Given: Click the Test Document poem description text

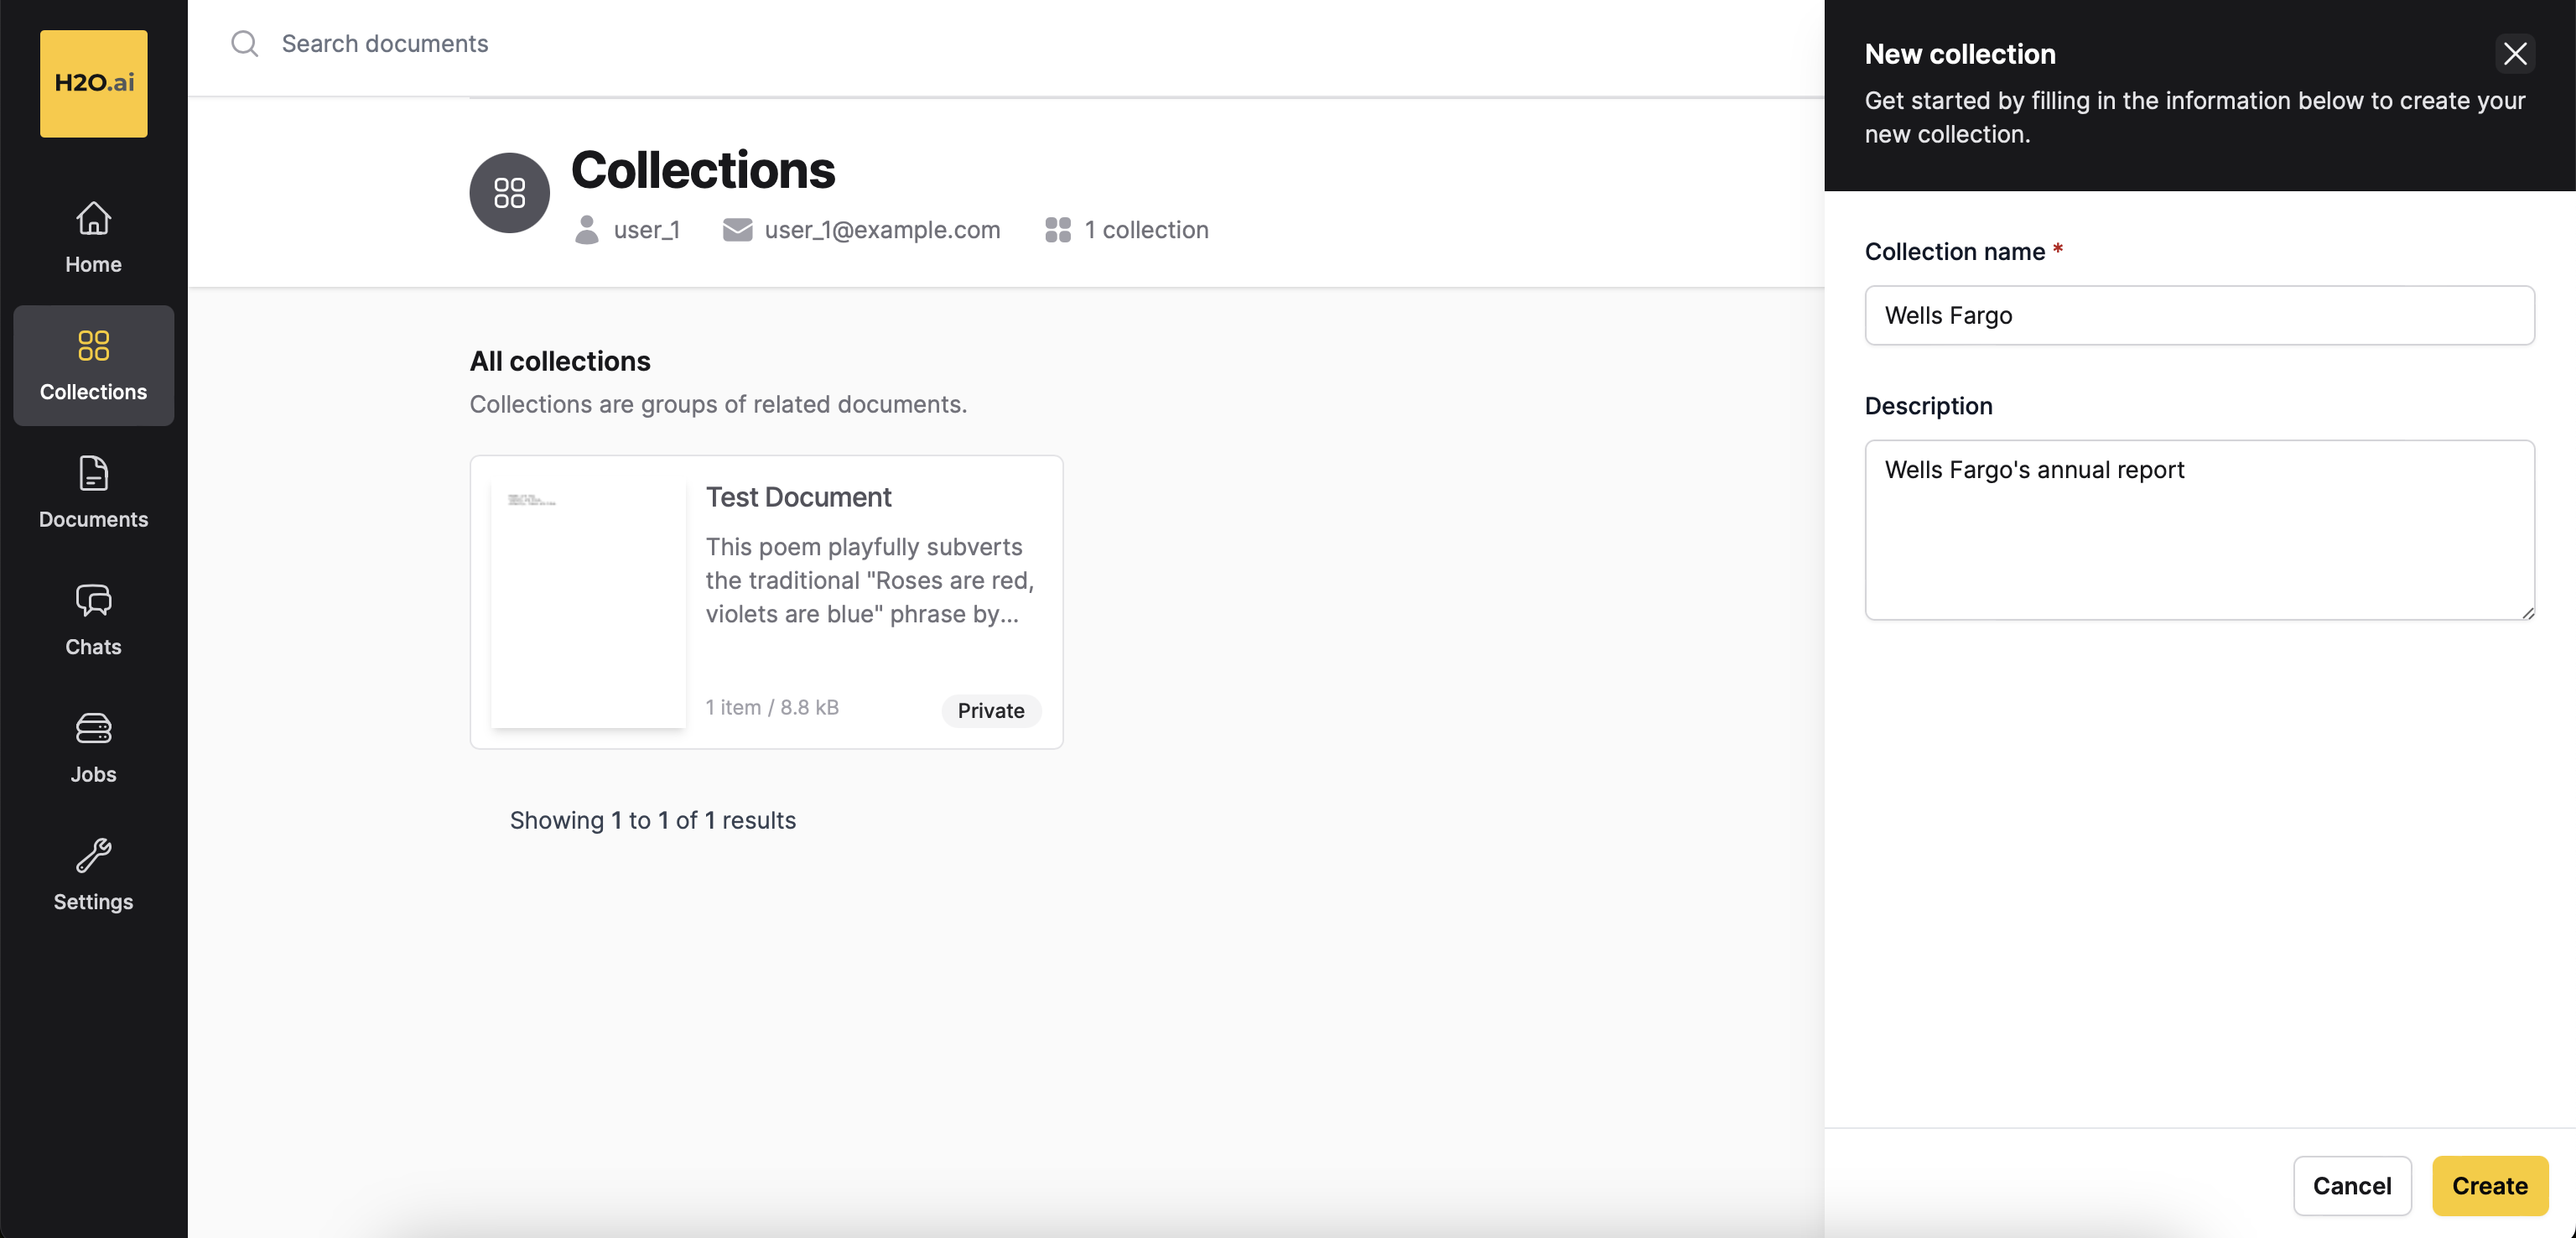Looking at the screenshot, I should point(870,580).
